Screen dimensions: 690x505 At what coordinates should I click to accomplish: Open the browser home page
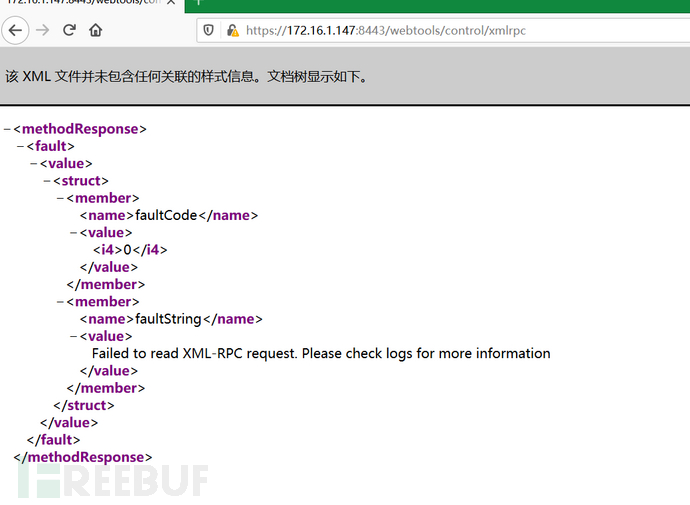coord(95,30)
